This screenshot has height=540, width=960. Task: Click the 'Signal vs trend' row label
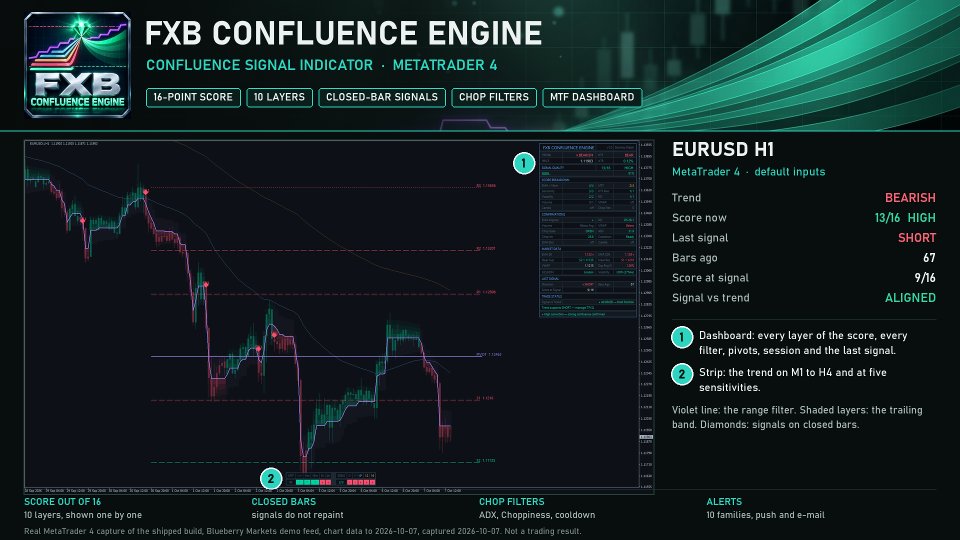click(710, 298)
